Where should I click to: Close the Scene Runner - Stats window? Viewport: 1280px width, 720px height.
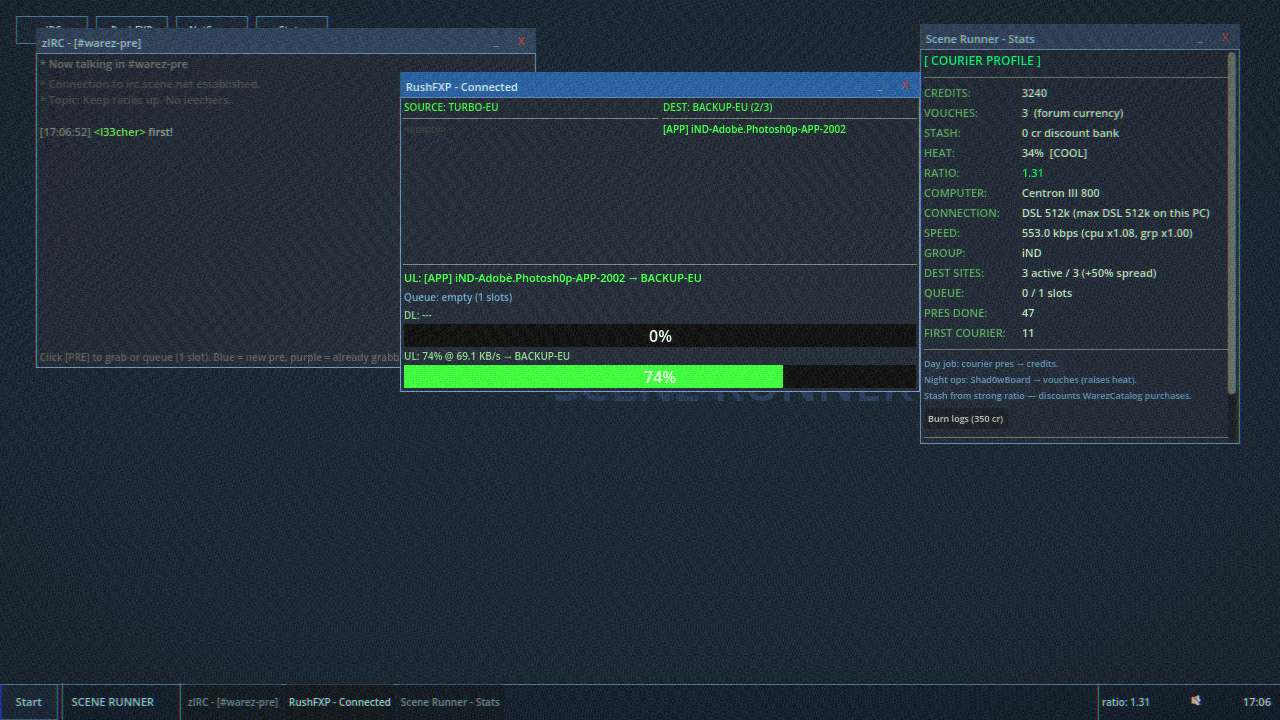point(1225,37)
